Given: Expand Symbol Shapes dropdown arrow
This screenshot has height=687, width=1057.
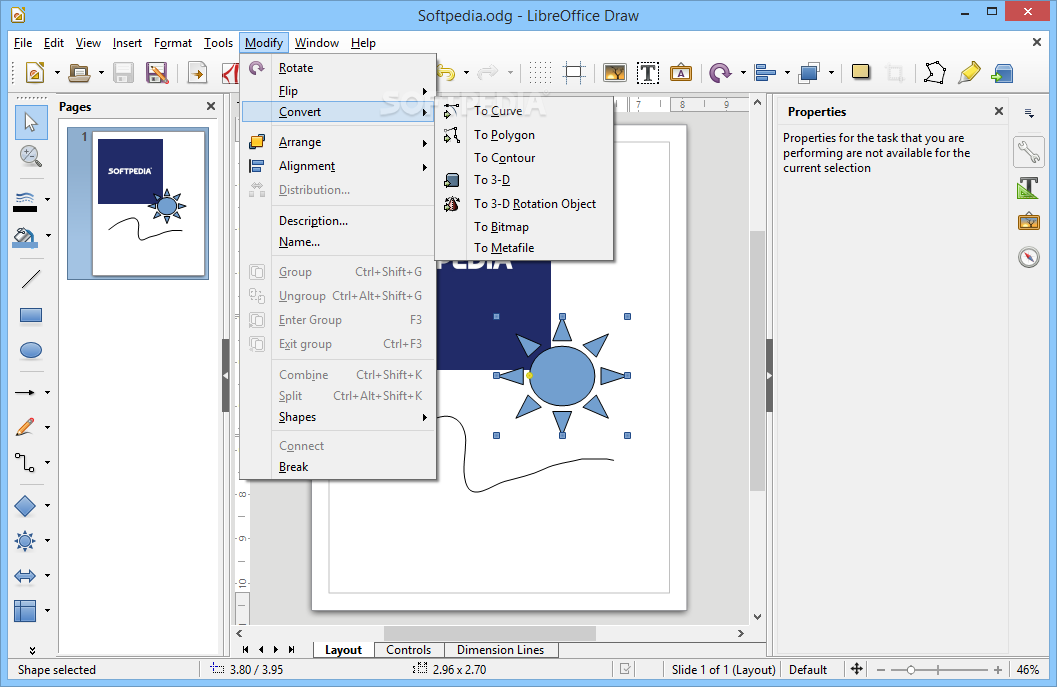Looking at the screenshot, I should pos(47,541).
